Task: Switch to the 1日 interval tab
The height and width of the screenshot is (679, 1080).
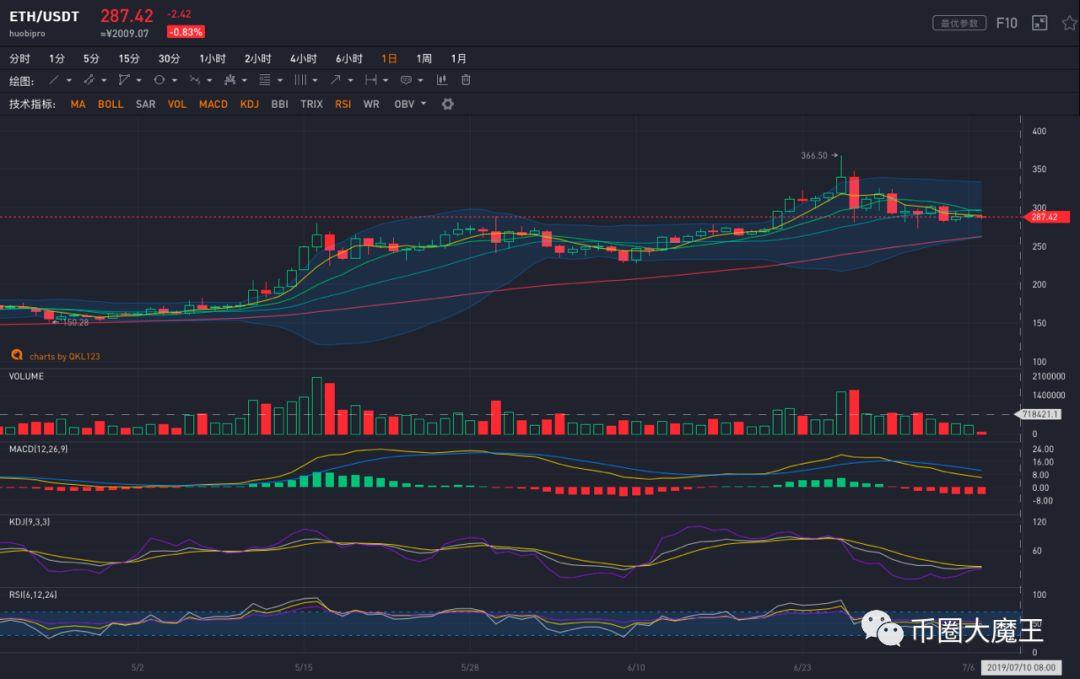Action: pyautogui.click(x=389, y=59)
